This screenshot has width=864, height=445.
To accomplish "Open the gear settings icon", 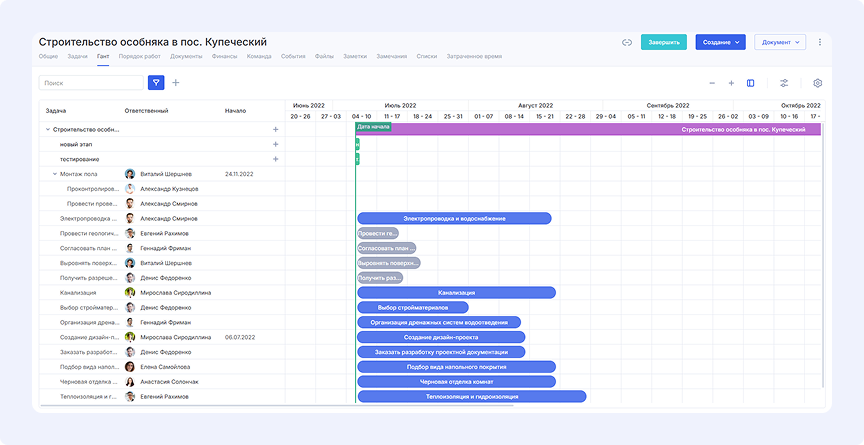I will coord(817,83).
